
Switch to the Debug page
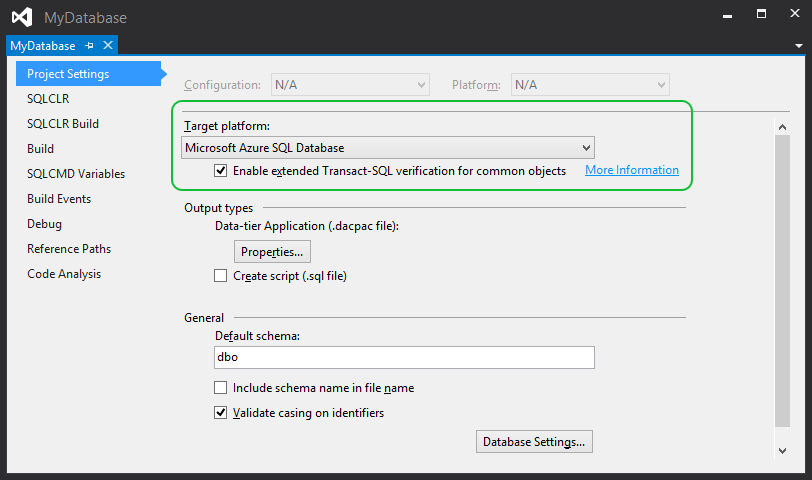(45, 224)
